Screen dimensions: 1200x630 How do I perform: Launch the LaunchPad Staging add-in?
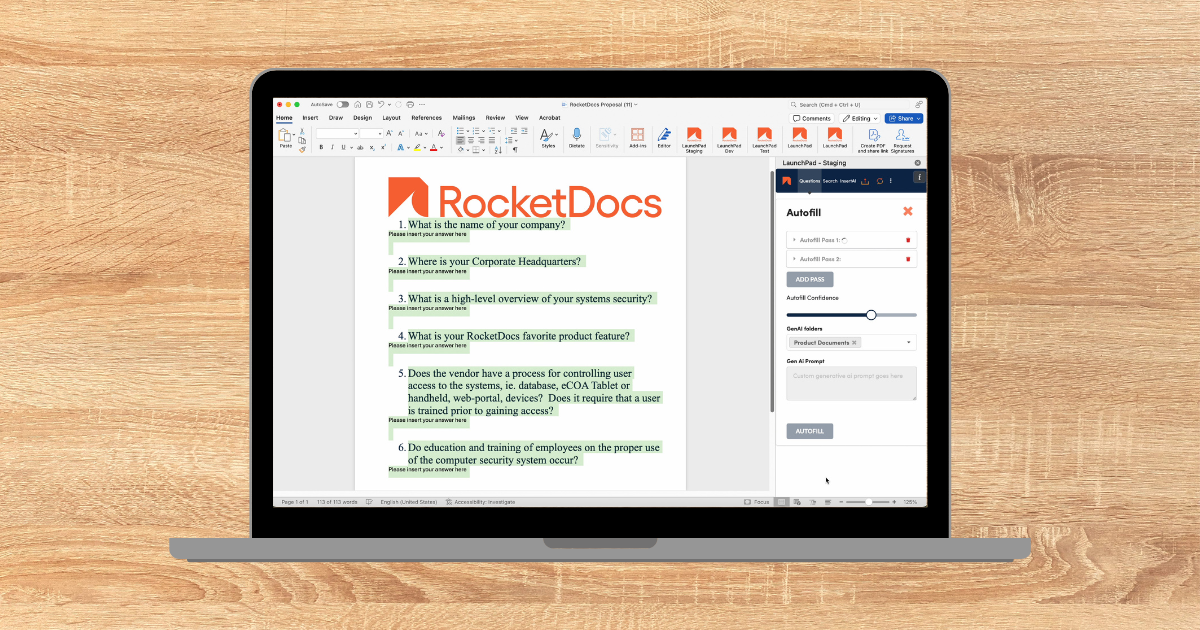tap(694, 140)
